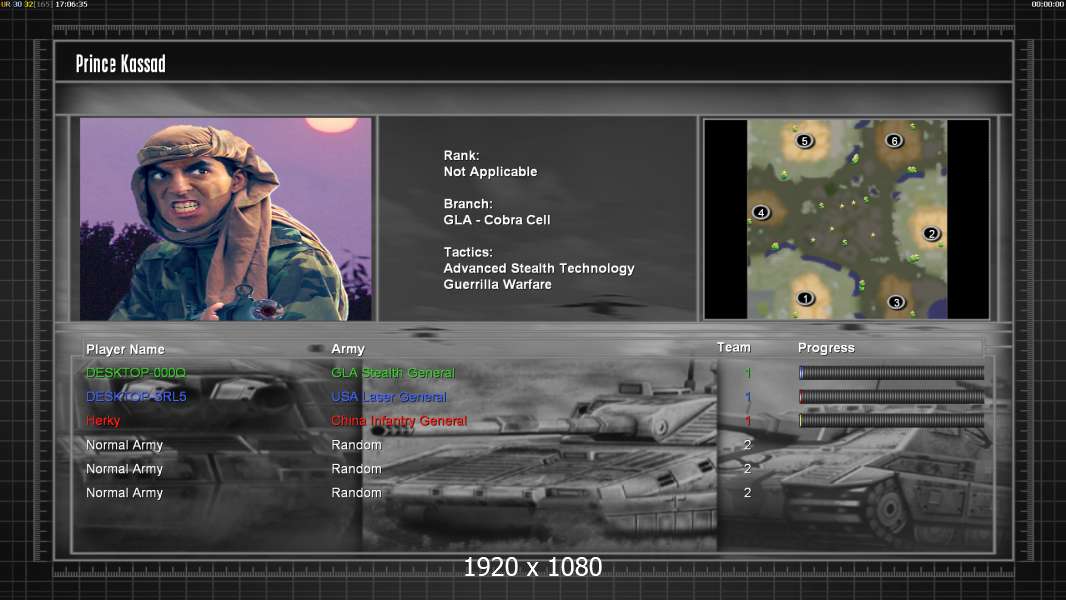Click player name 'Herky'
This screenshot has width=1066, height=600.
(103, 421)
